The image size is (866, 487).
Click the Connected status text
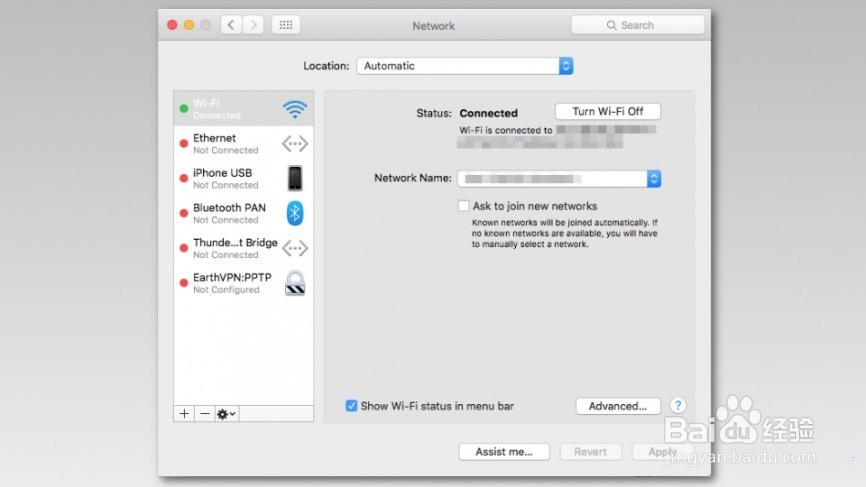[489, 113]
